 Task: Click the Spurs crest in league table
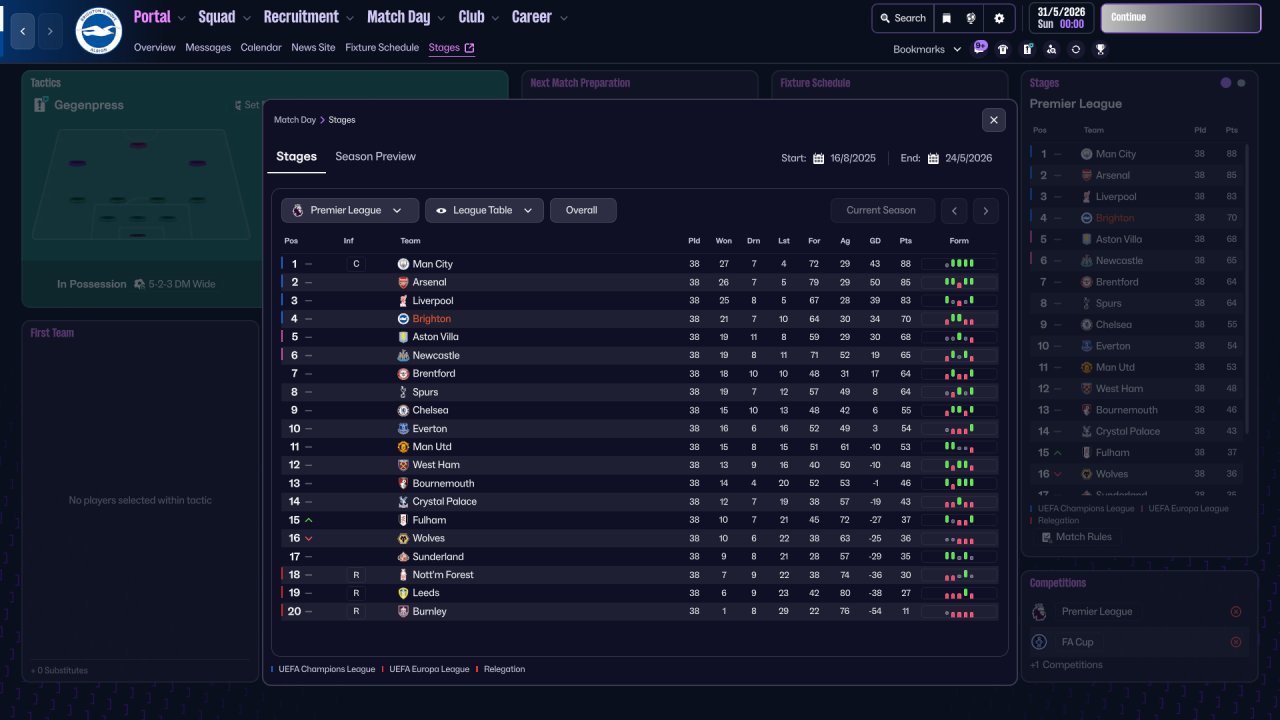(x=403, y=392)
